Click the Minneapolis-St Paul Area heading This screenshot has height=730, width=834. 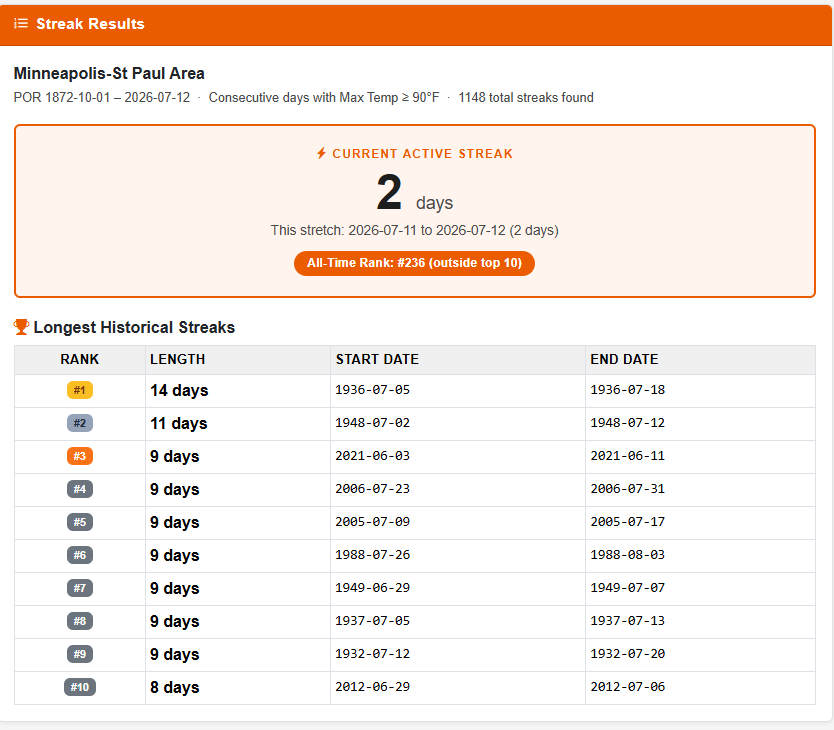(109, 73)
